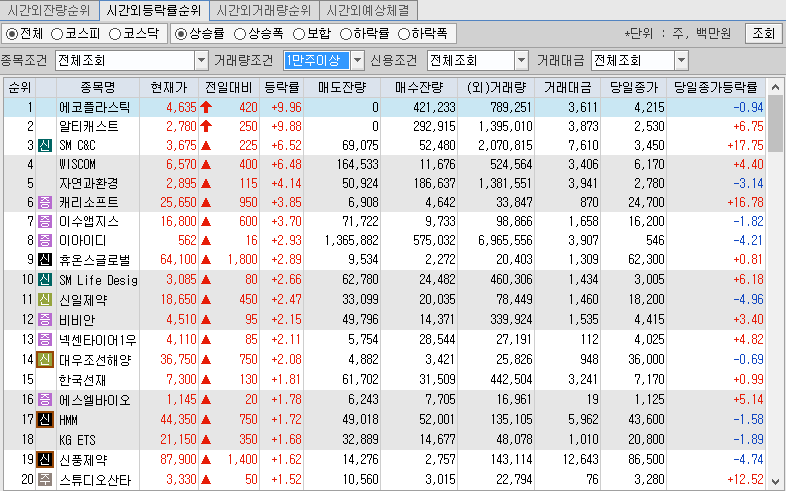Open the 신용조건 dropdown
This screenshot has width=786, height=491.
522,61
